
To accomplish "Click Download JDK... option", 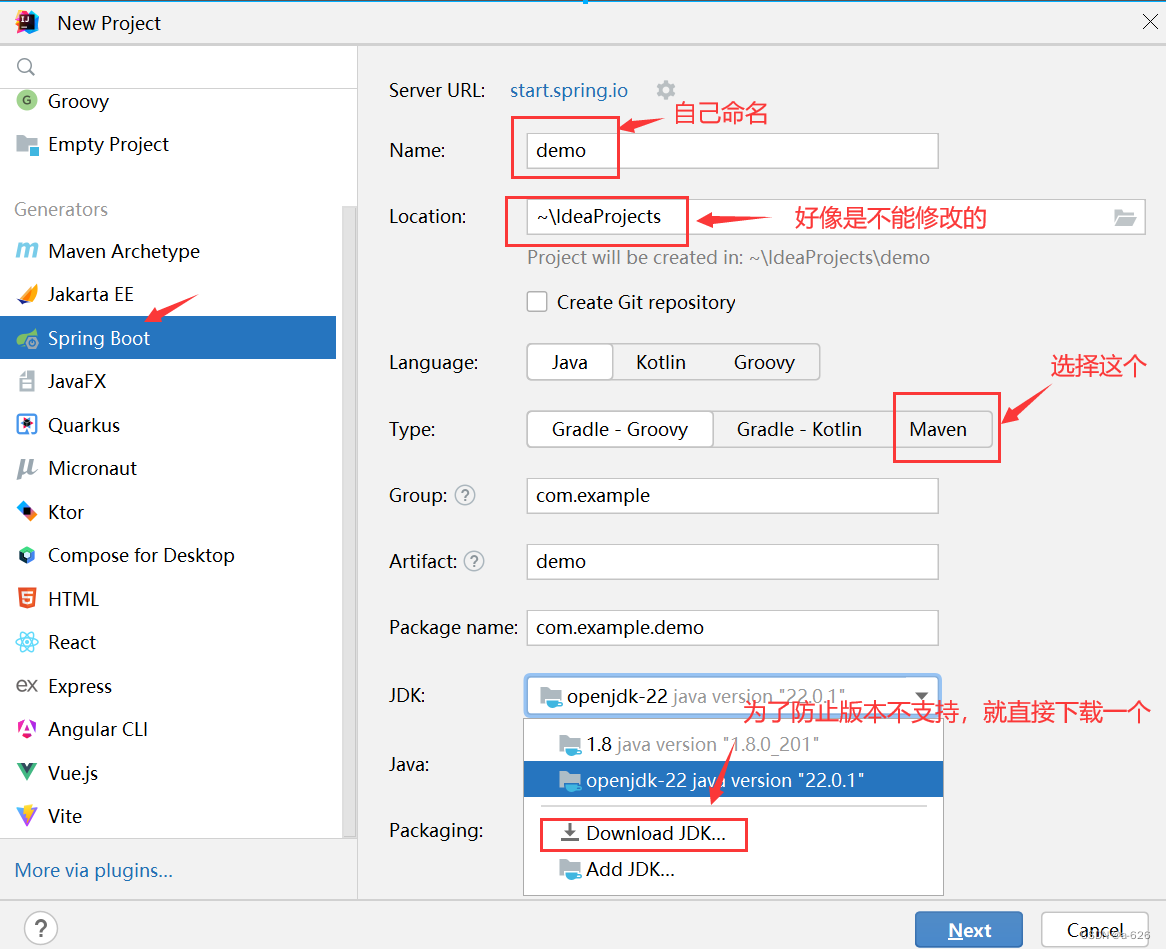I will coord(643,833).
